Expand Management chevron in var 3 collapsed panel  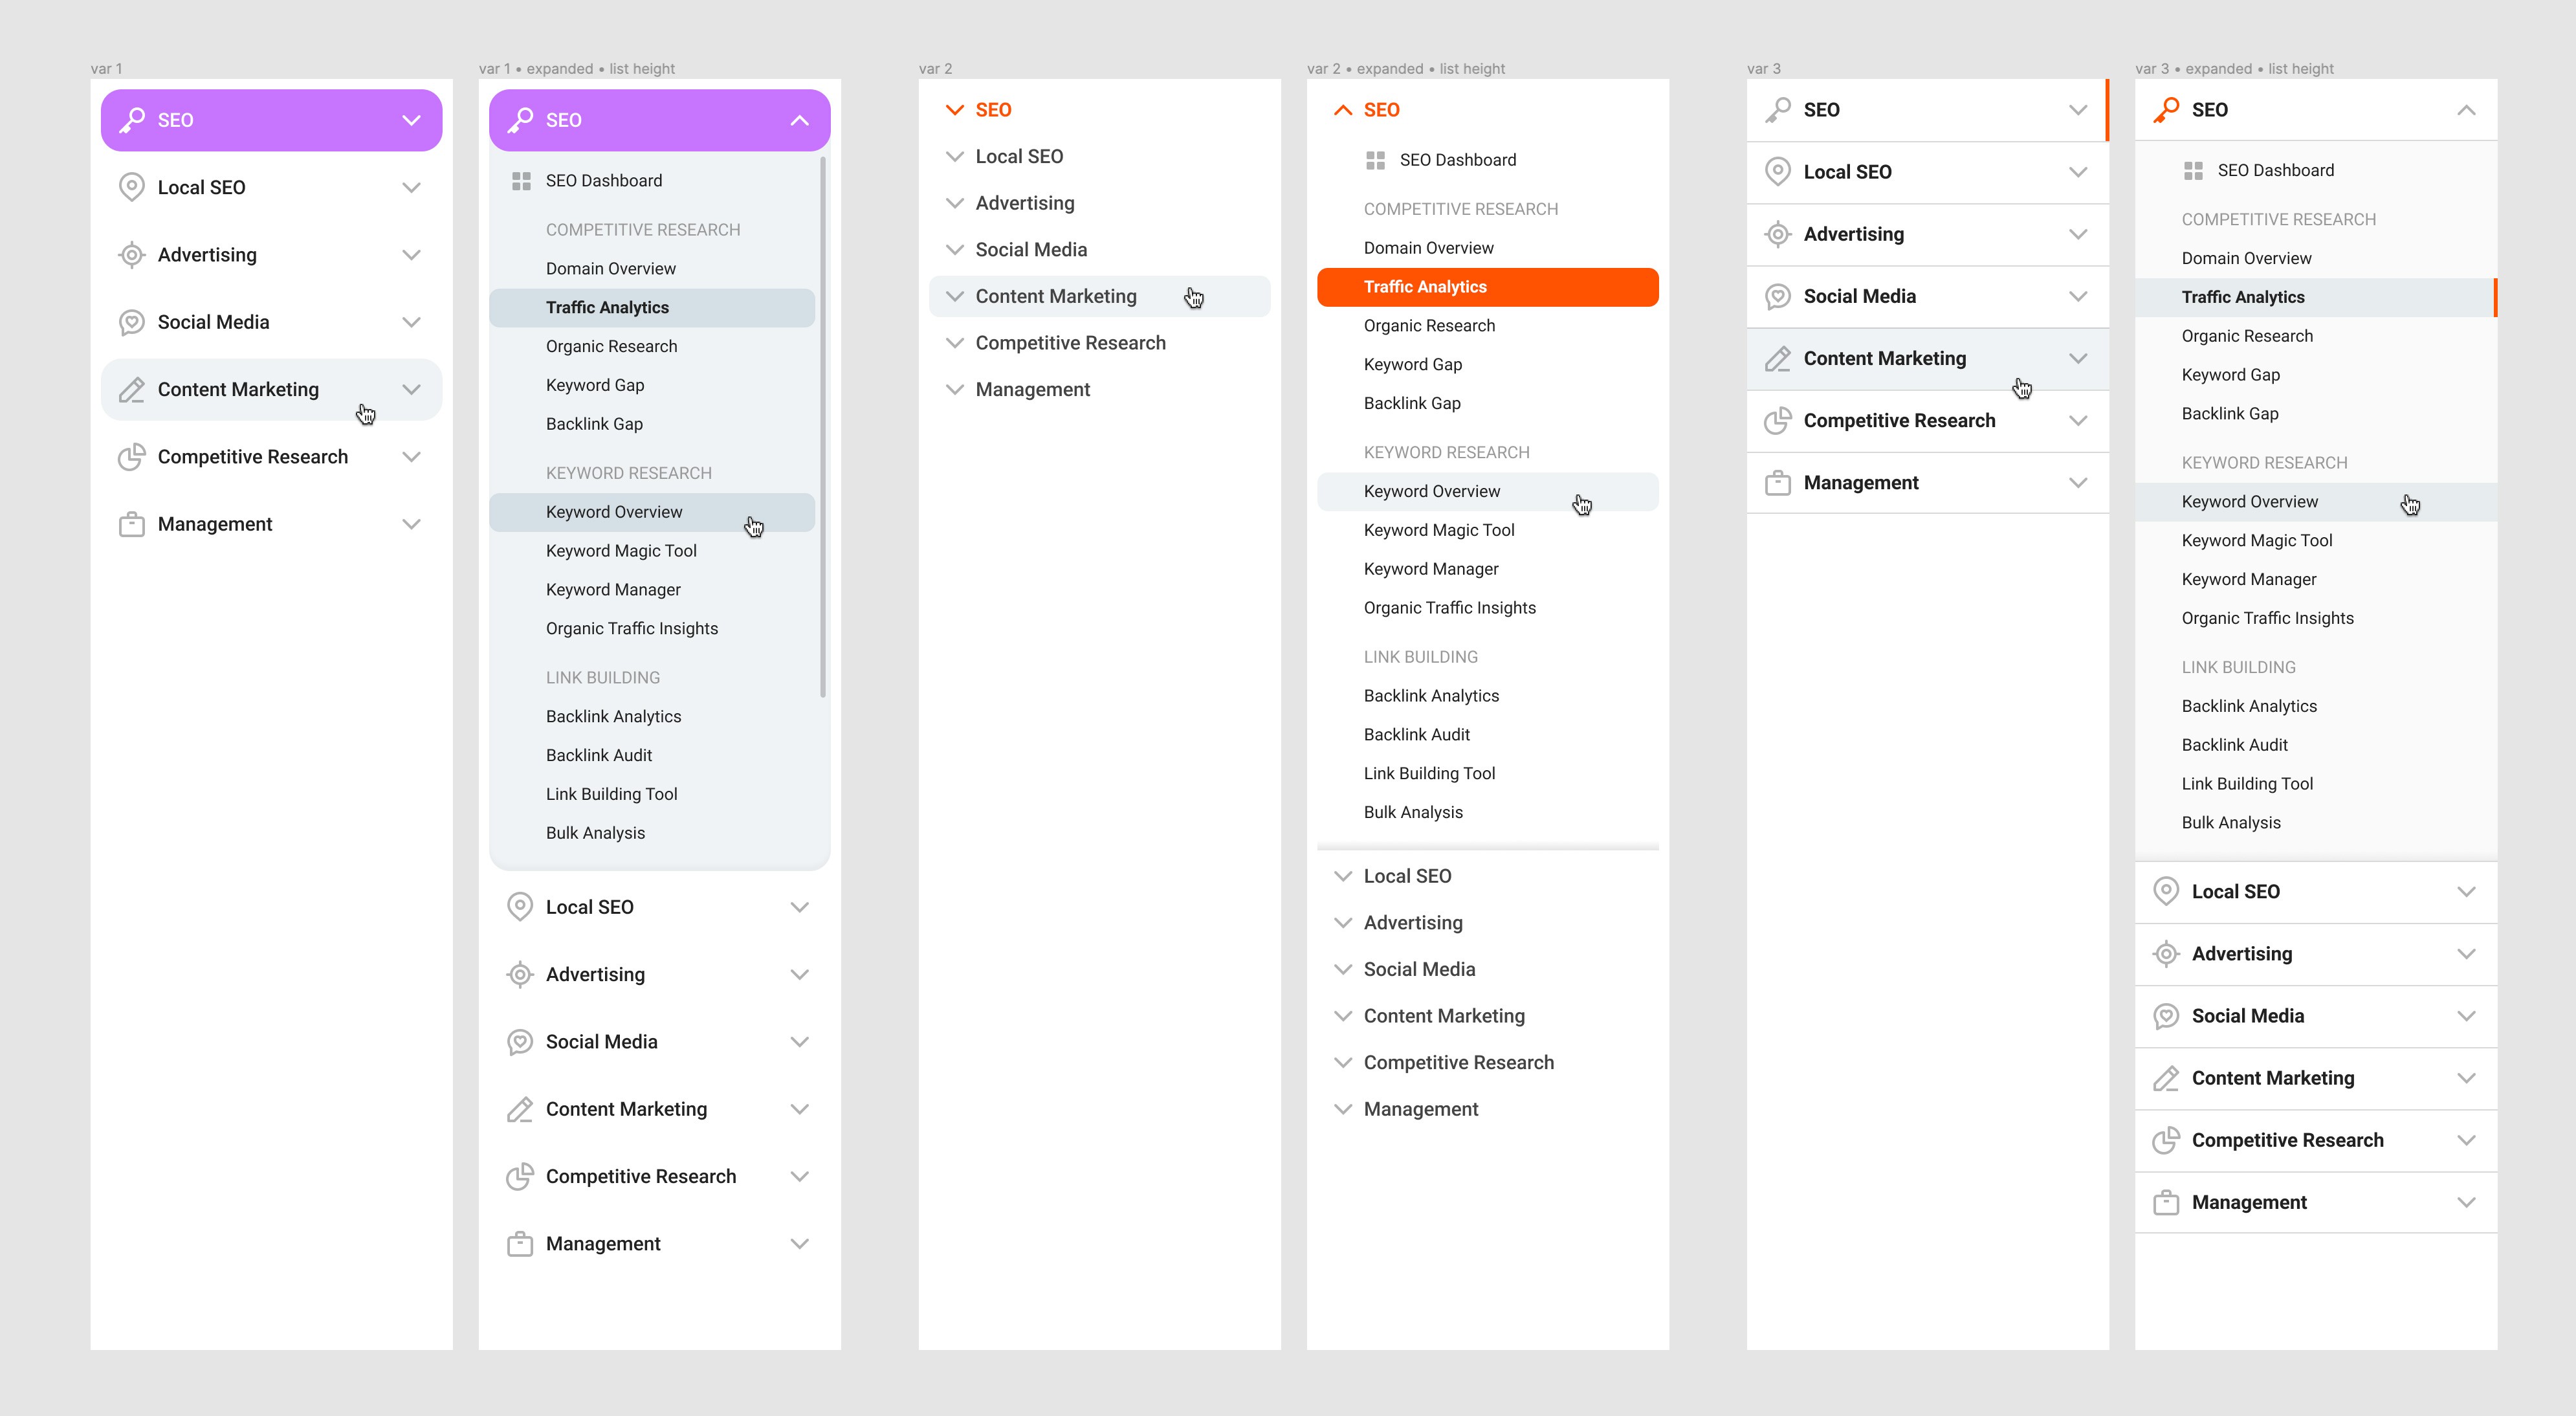(2078, 483)
